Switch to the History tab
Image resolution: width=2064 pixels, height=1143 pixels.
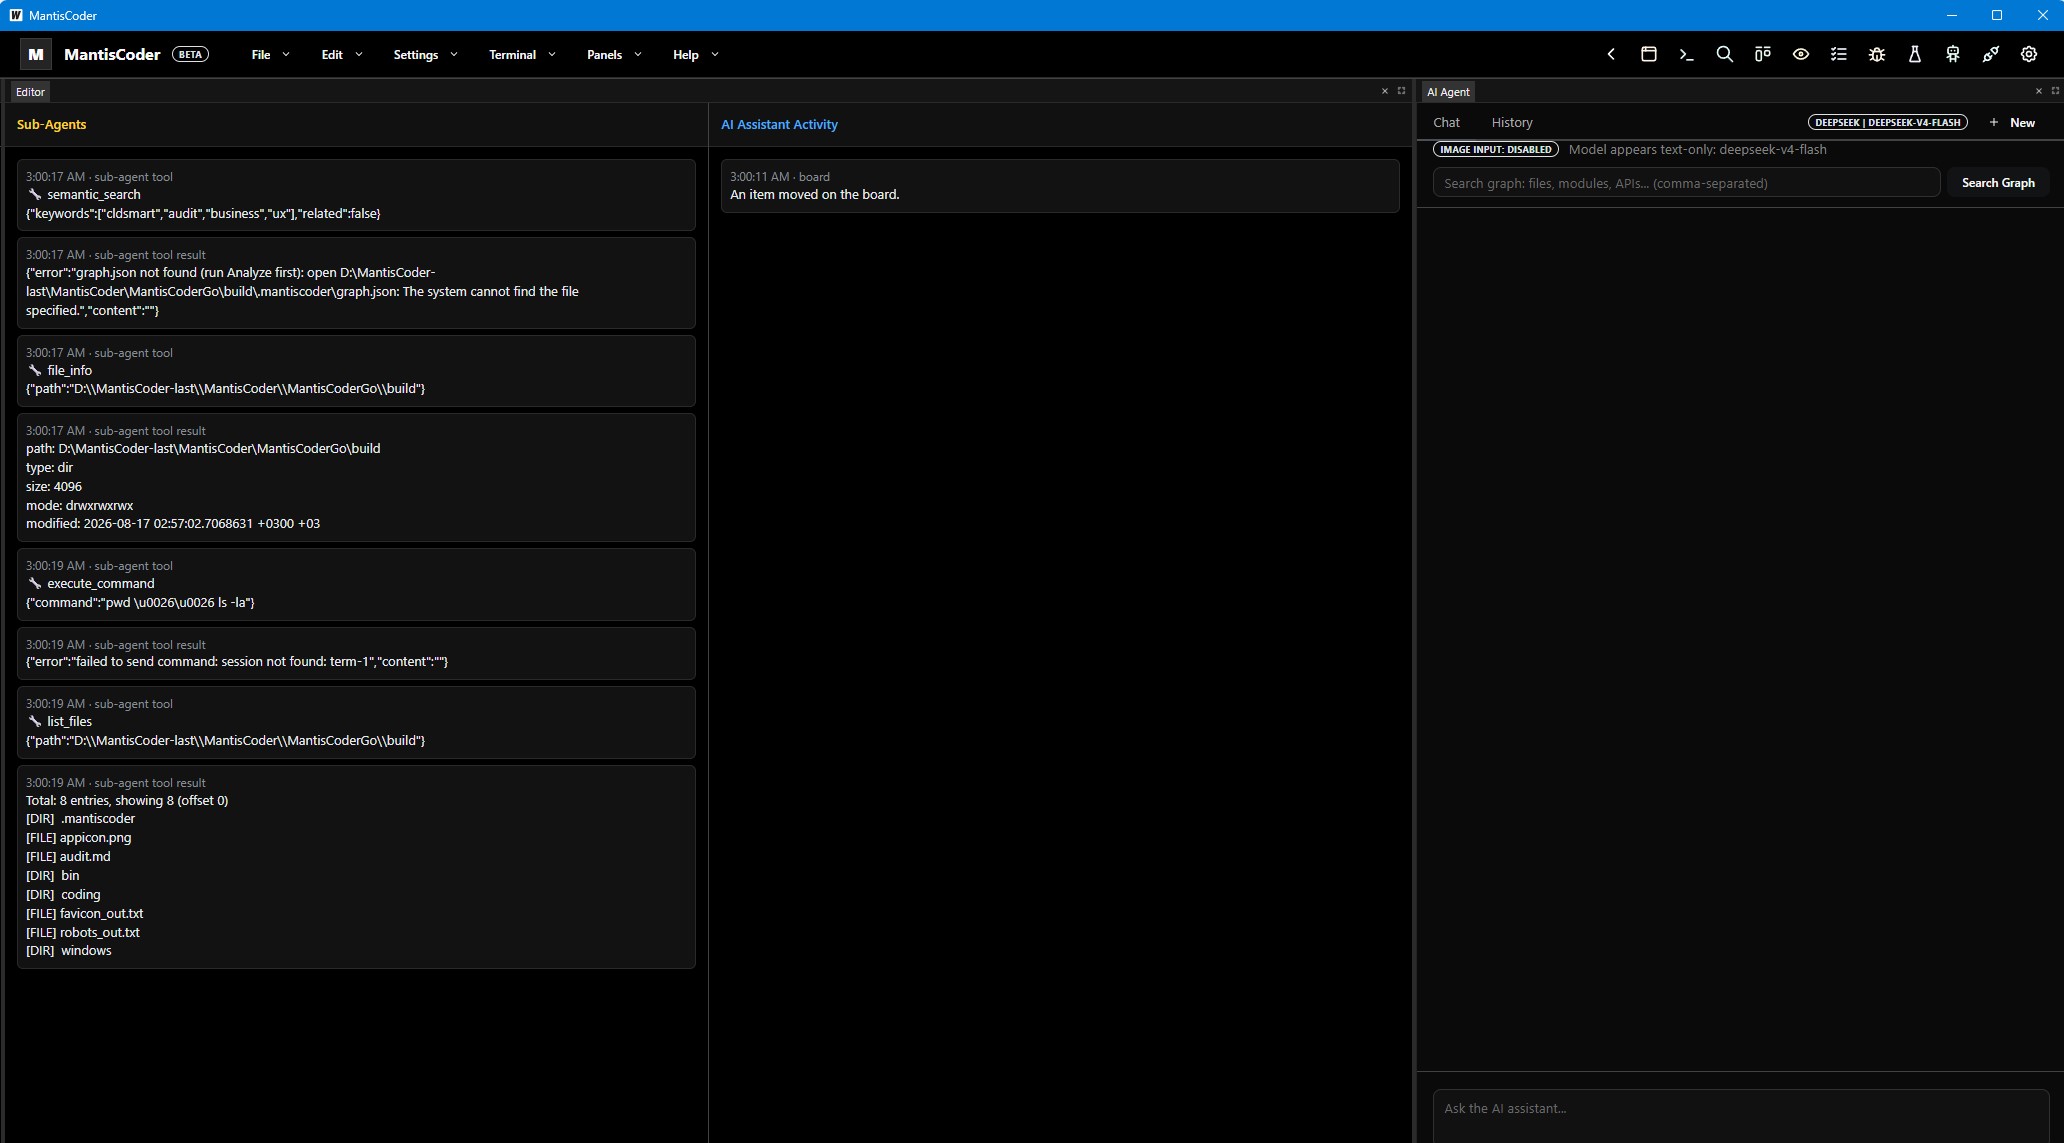1512,123
